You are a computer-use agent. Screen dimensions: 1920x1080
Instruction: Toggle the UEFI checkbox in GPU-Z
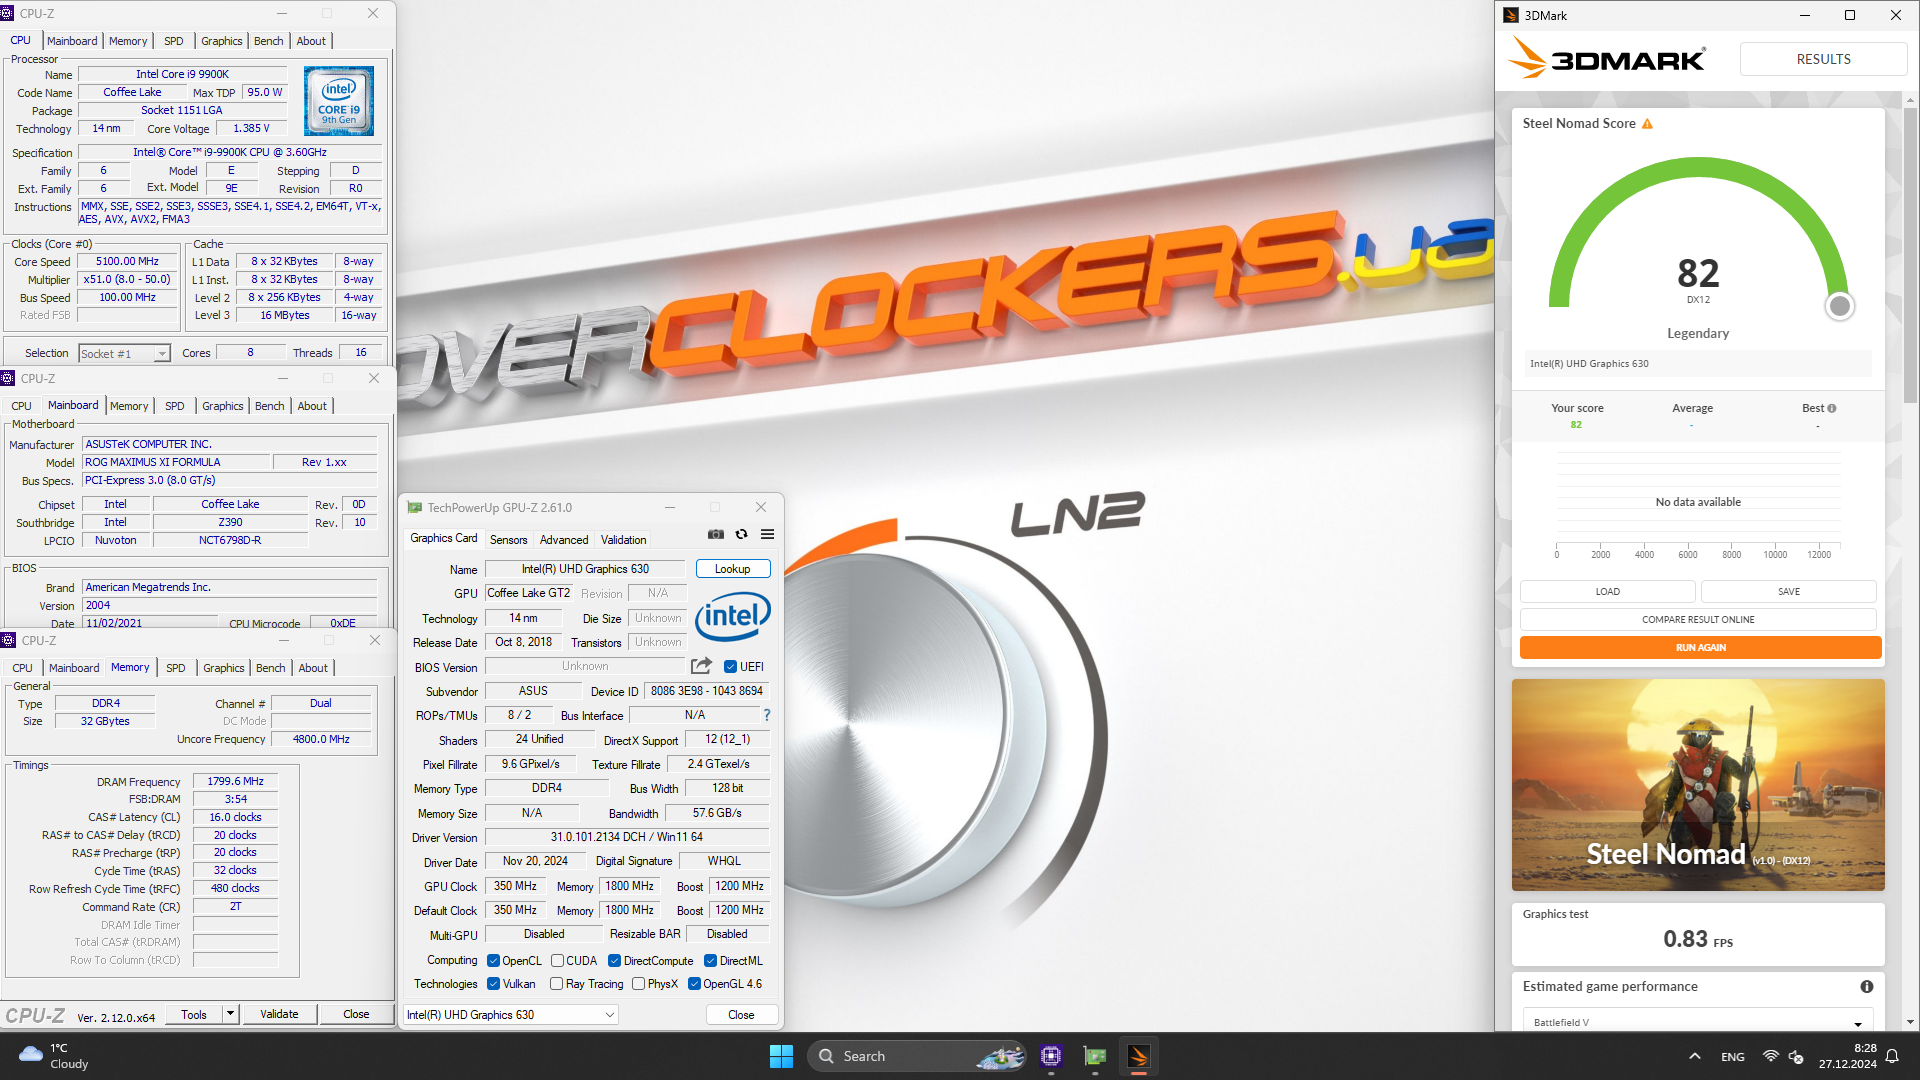pos(731,667)
